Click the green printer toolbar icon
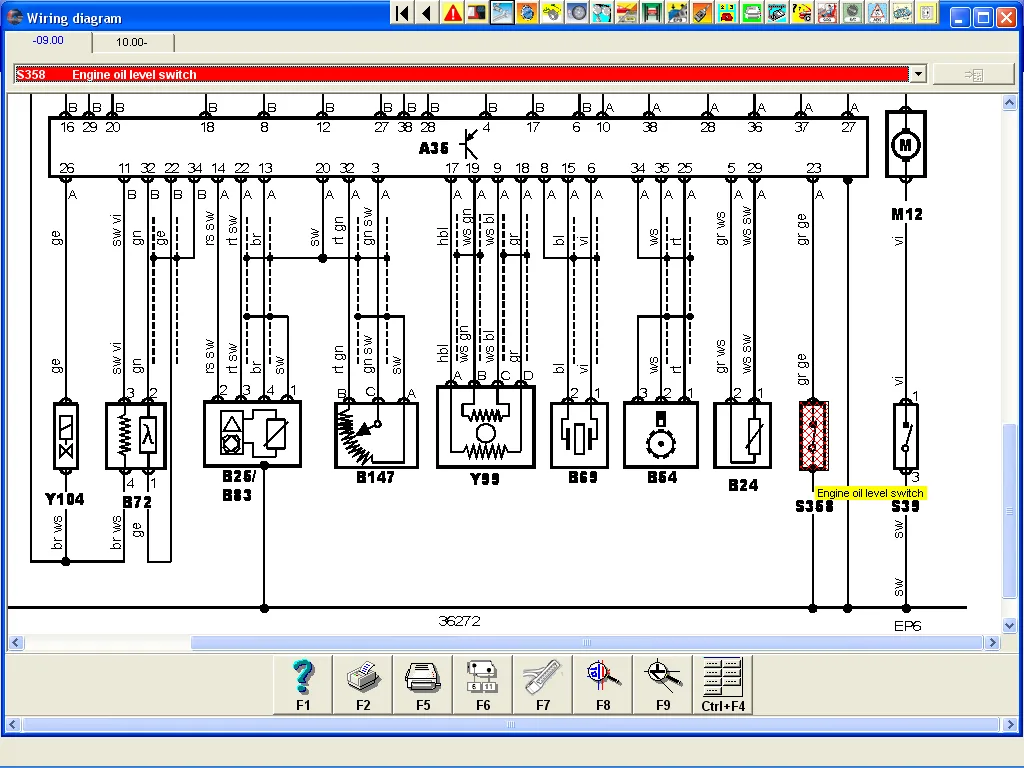 (751, 12)
